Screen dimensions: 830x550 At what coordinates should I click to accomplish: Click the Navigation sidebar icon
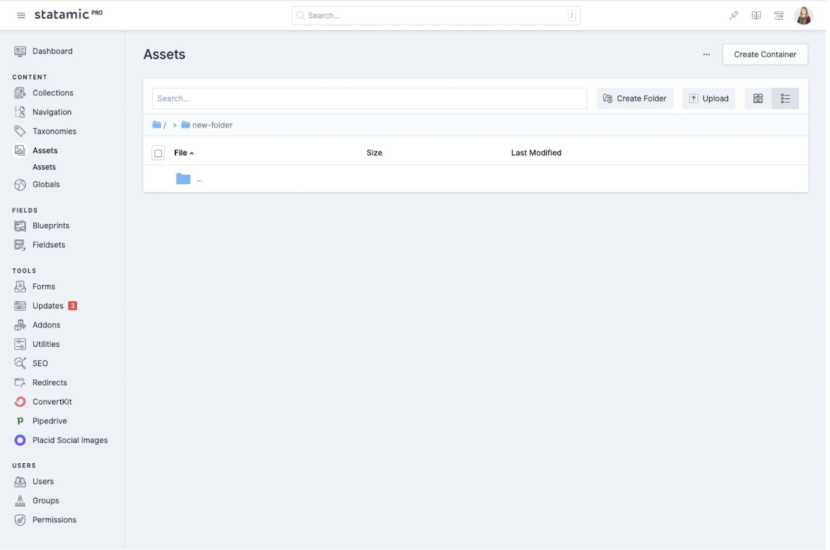click(20, 112)
